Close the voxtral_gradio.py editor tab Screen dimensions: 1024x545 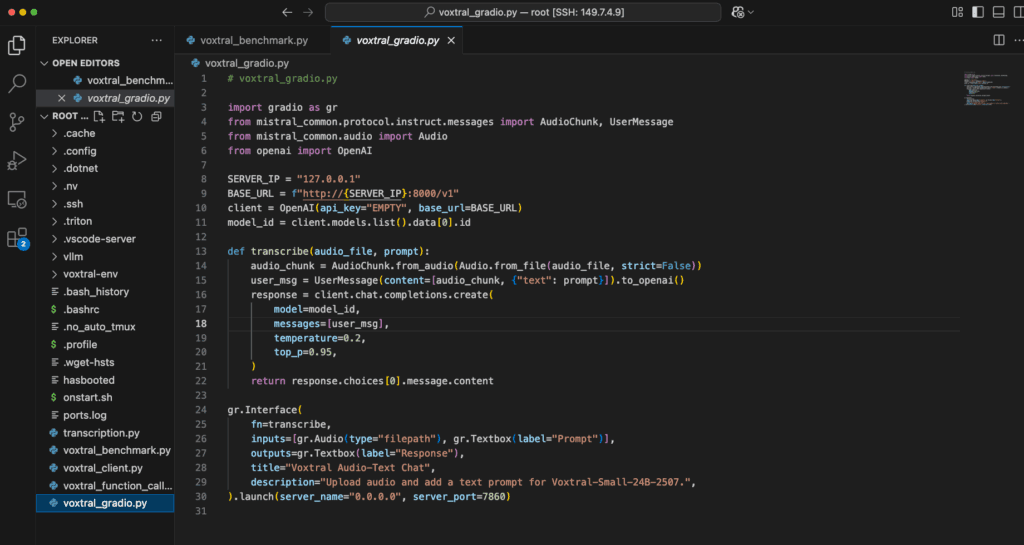[x=451, y=40]
